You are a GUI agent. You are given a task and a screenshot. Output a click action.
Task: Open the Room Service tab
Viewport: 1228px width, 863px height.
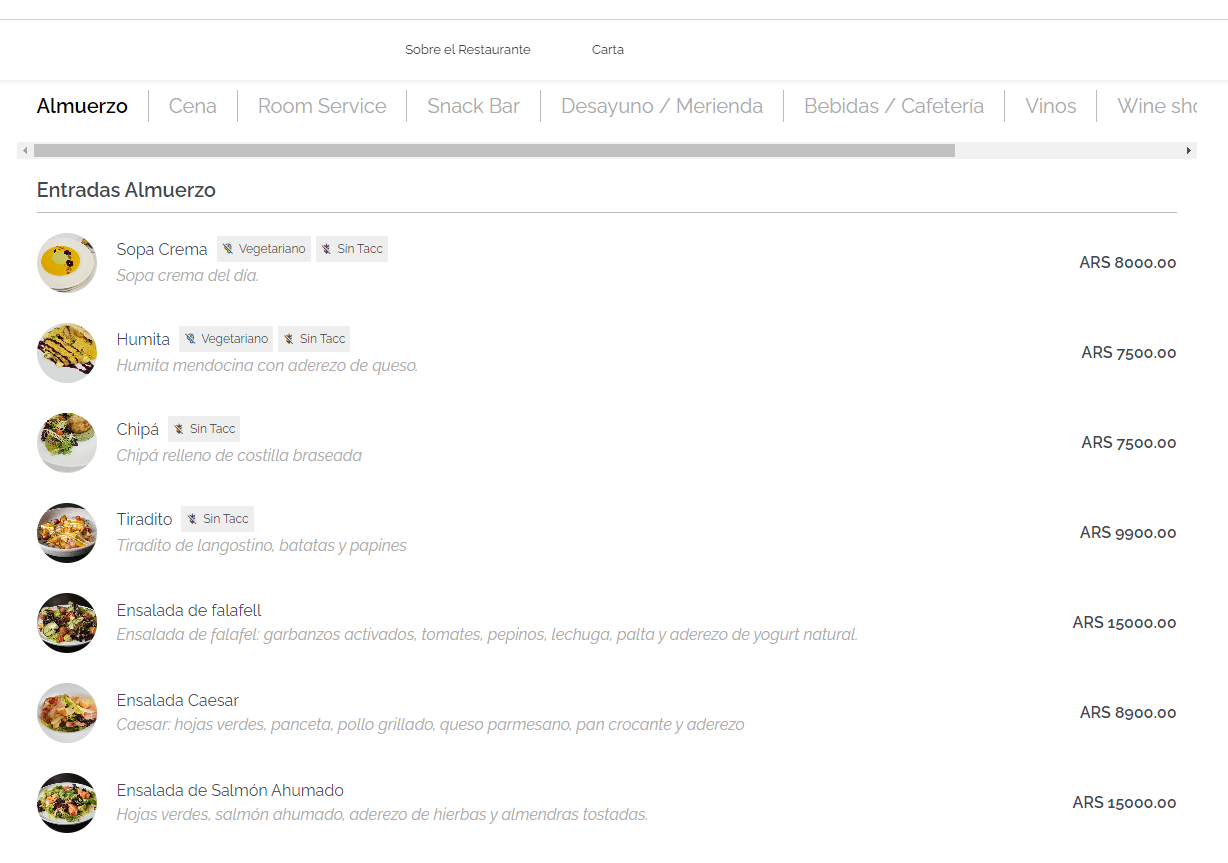coord(322,106)
